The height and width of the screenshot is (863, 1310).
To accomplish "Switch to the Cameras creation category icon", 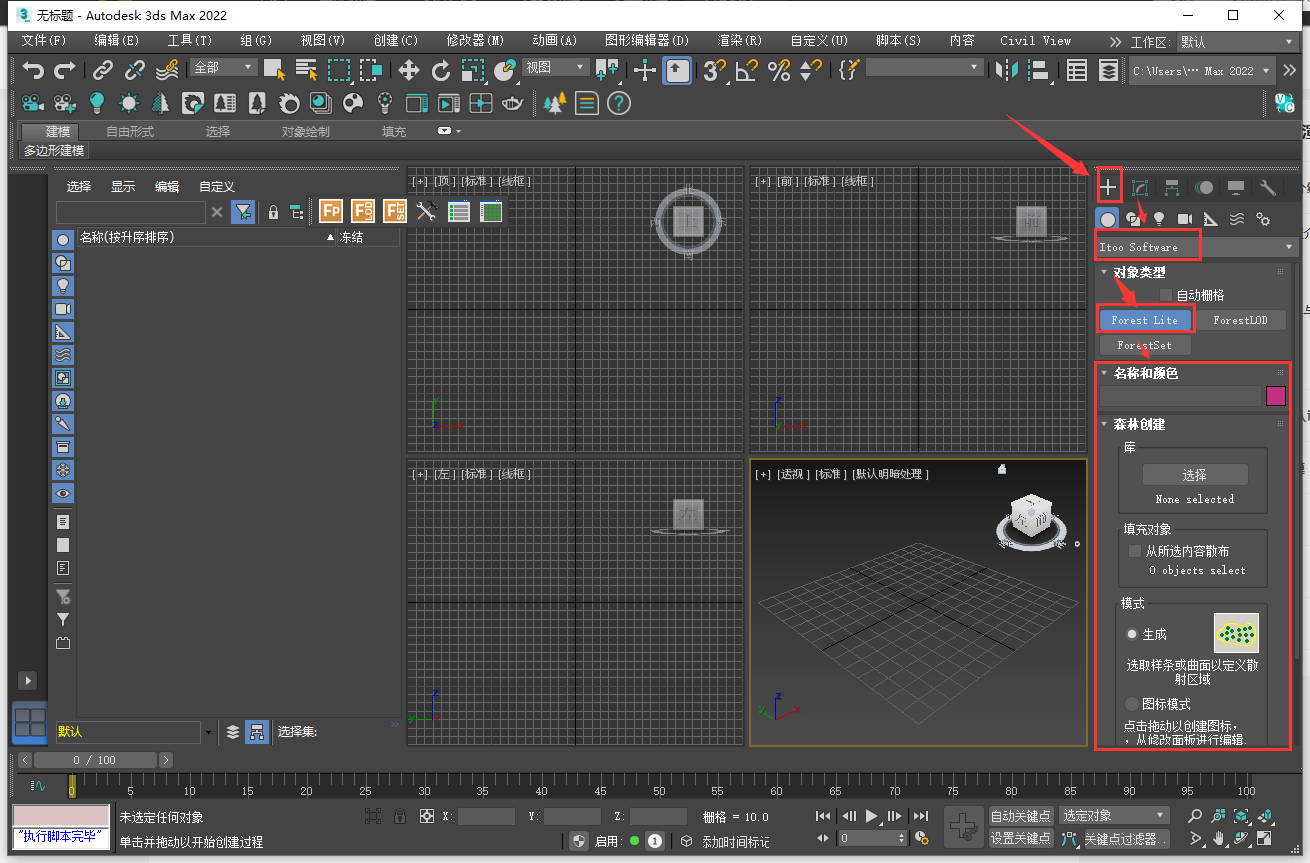I will (x=1184, y=218).
